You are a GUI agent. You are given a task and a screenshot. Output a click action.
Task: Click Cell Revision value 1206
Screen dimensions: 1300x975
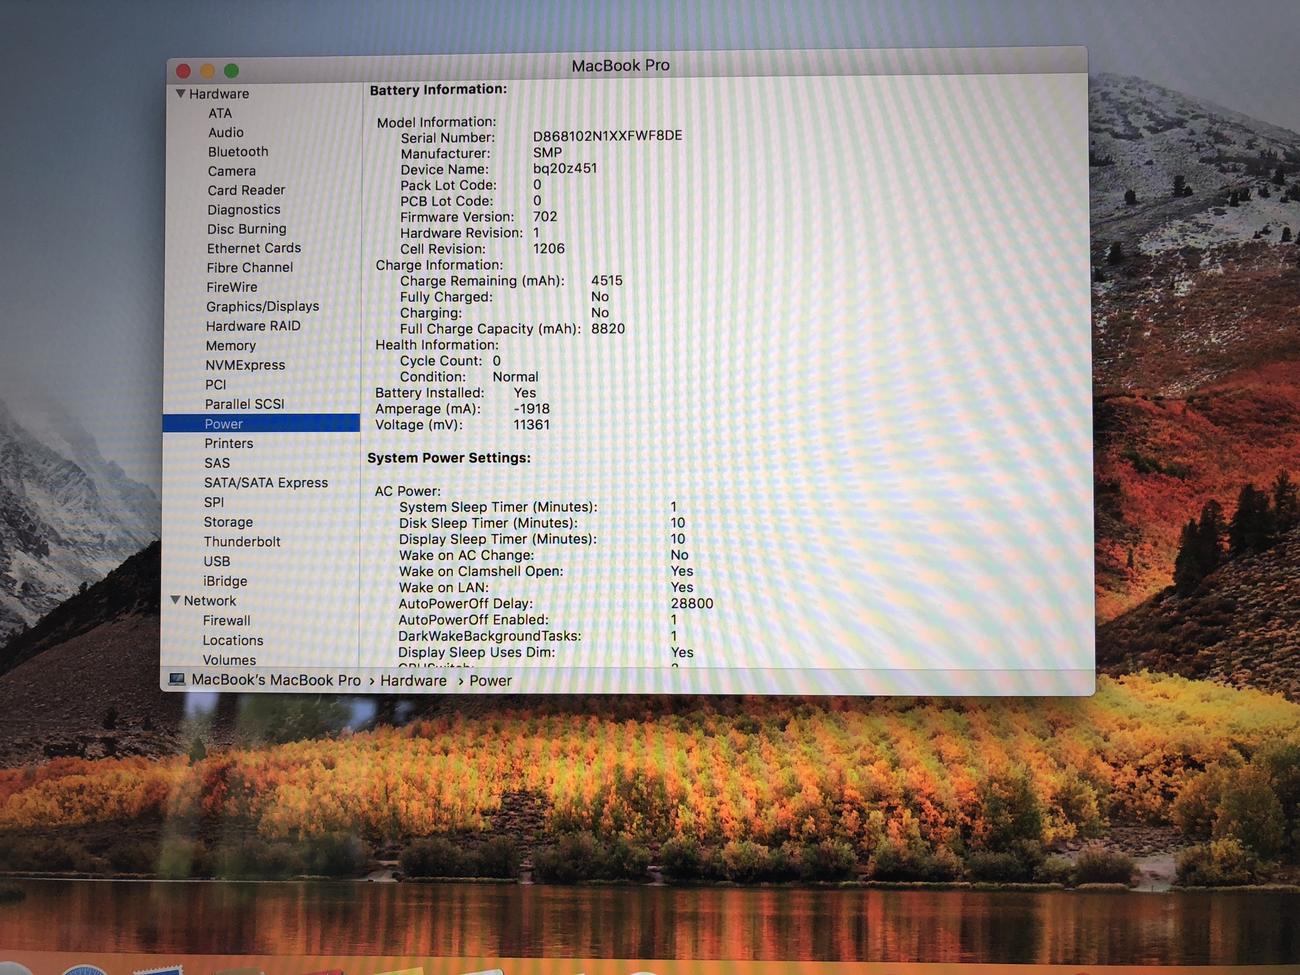click(549, 249)
